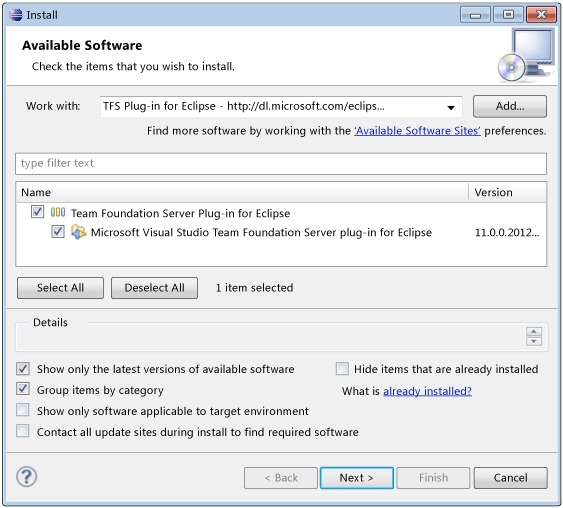Click the version value 11.0.0.2012...
563x508 pixels.
[507, 233]
